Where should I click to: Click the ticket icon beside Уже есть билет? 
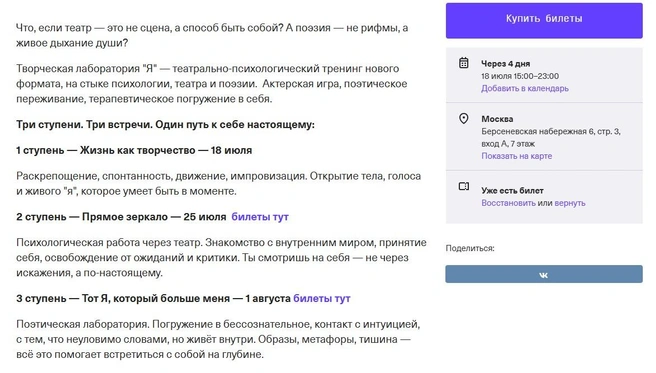point(464,186)
